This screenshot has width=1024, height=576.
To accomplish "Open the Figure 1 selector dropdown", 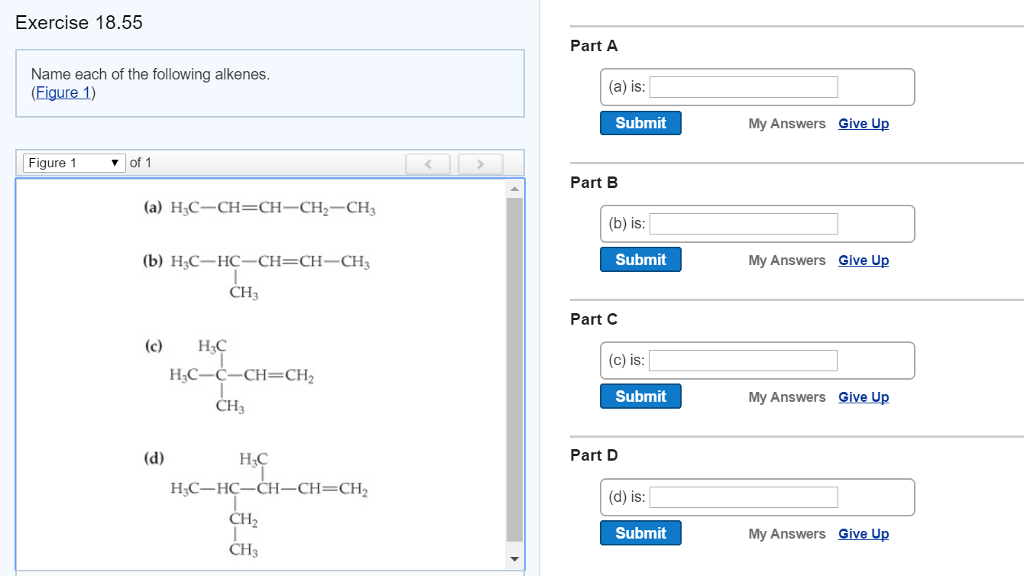I will pyautogui.click(x=72, y=162).
